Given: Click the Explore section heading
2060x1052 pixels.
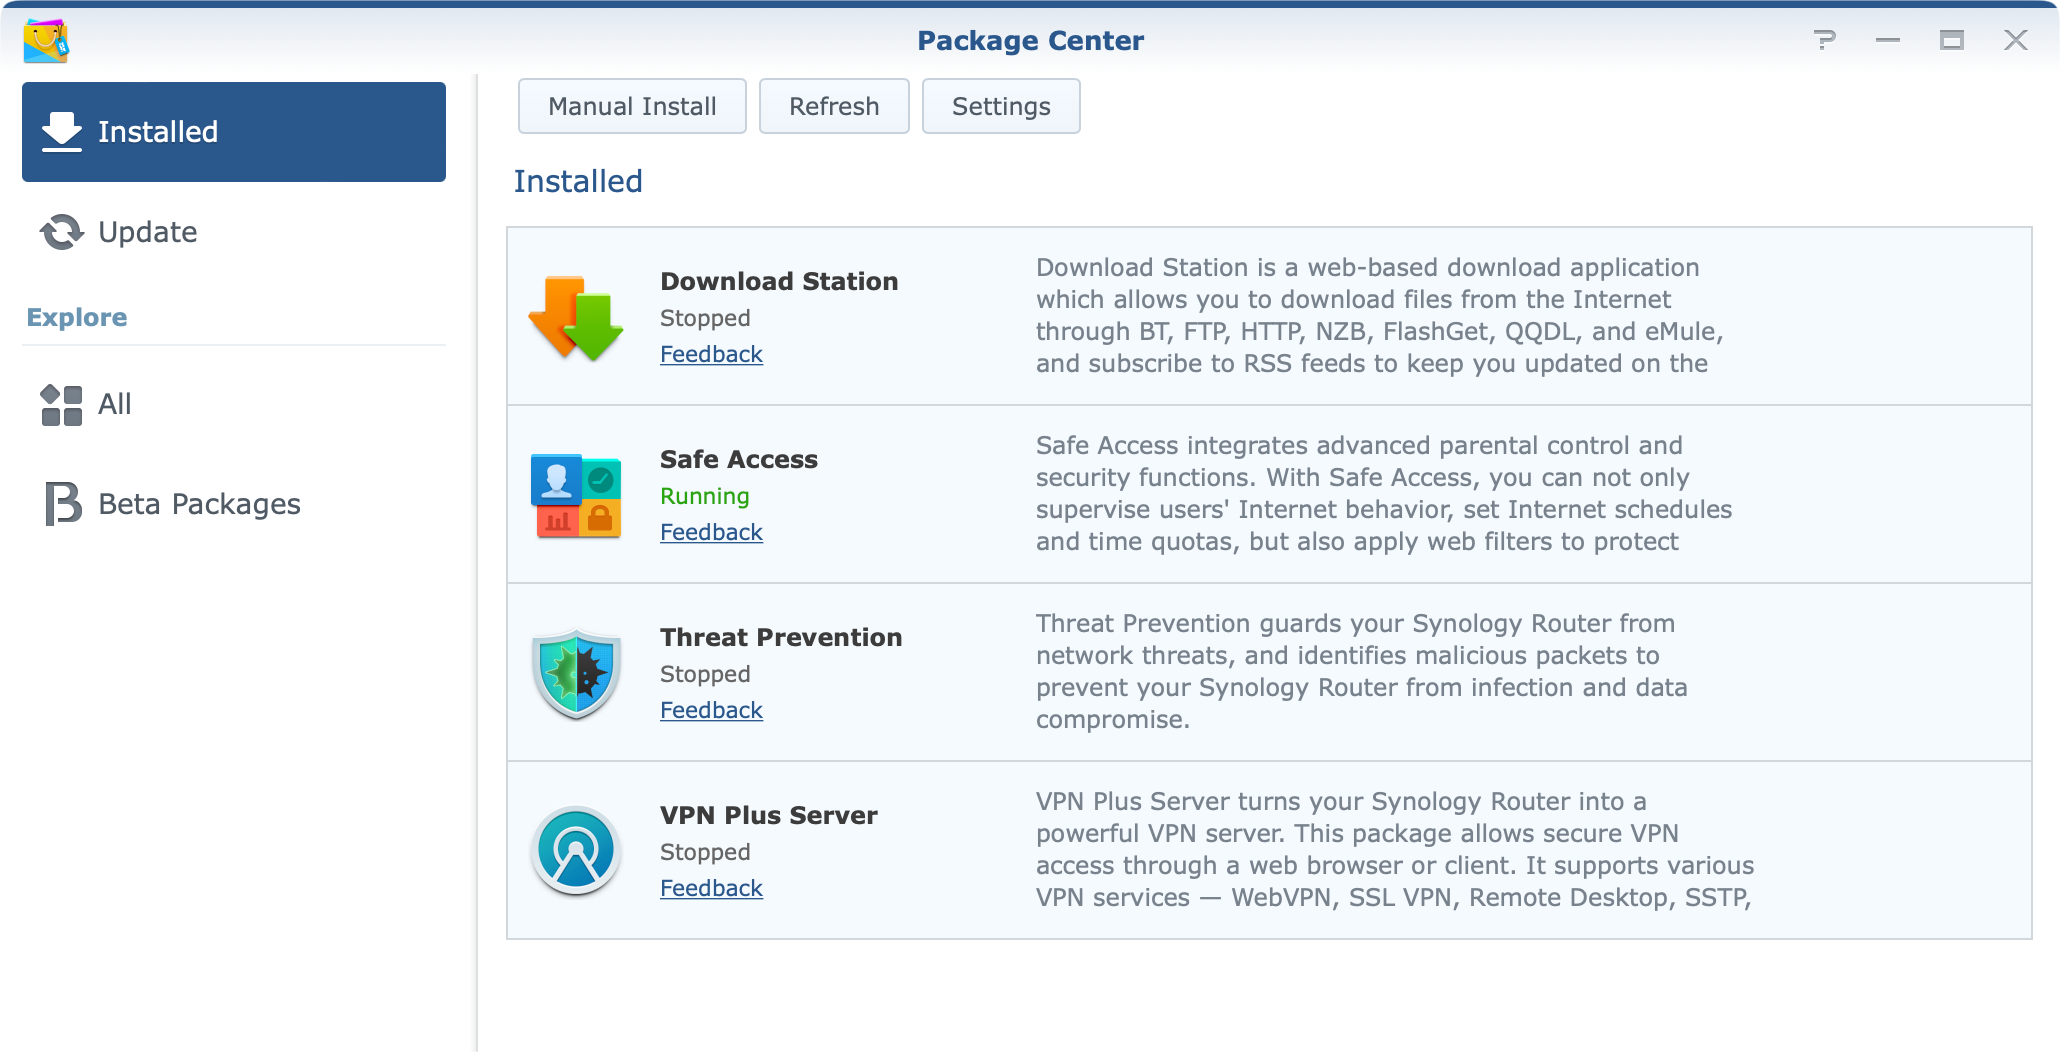Looking at the screenshot, I should pyautogui.click(x=77, y=317).
